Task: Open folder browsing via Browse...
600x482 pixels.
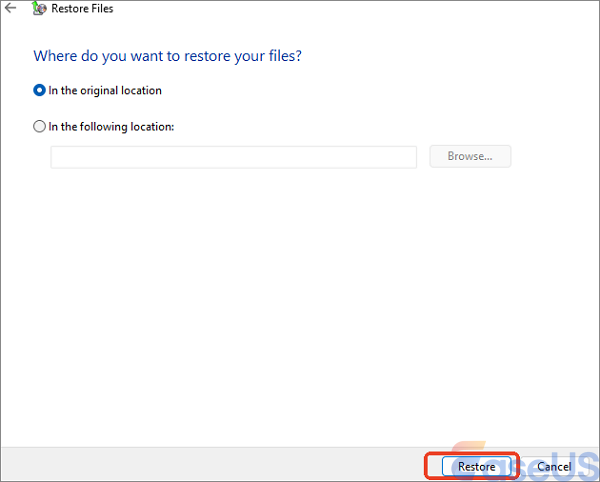Action: pos(470,157)
